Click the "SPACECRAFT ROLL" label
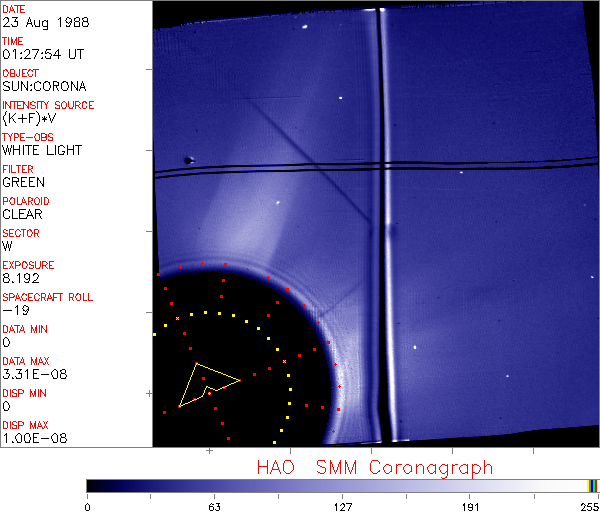This screenshot has width=600, height=512. click(48, 297)
